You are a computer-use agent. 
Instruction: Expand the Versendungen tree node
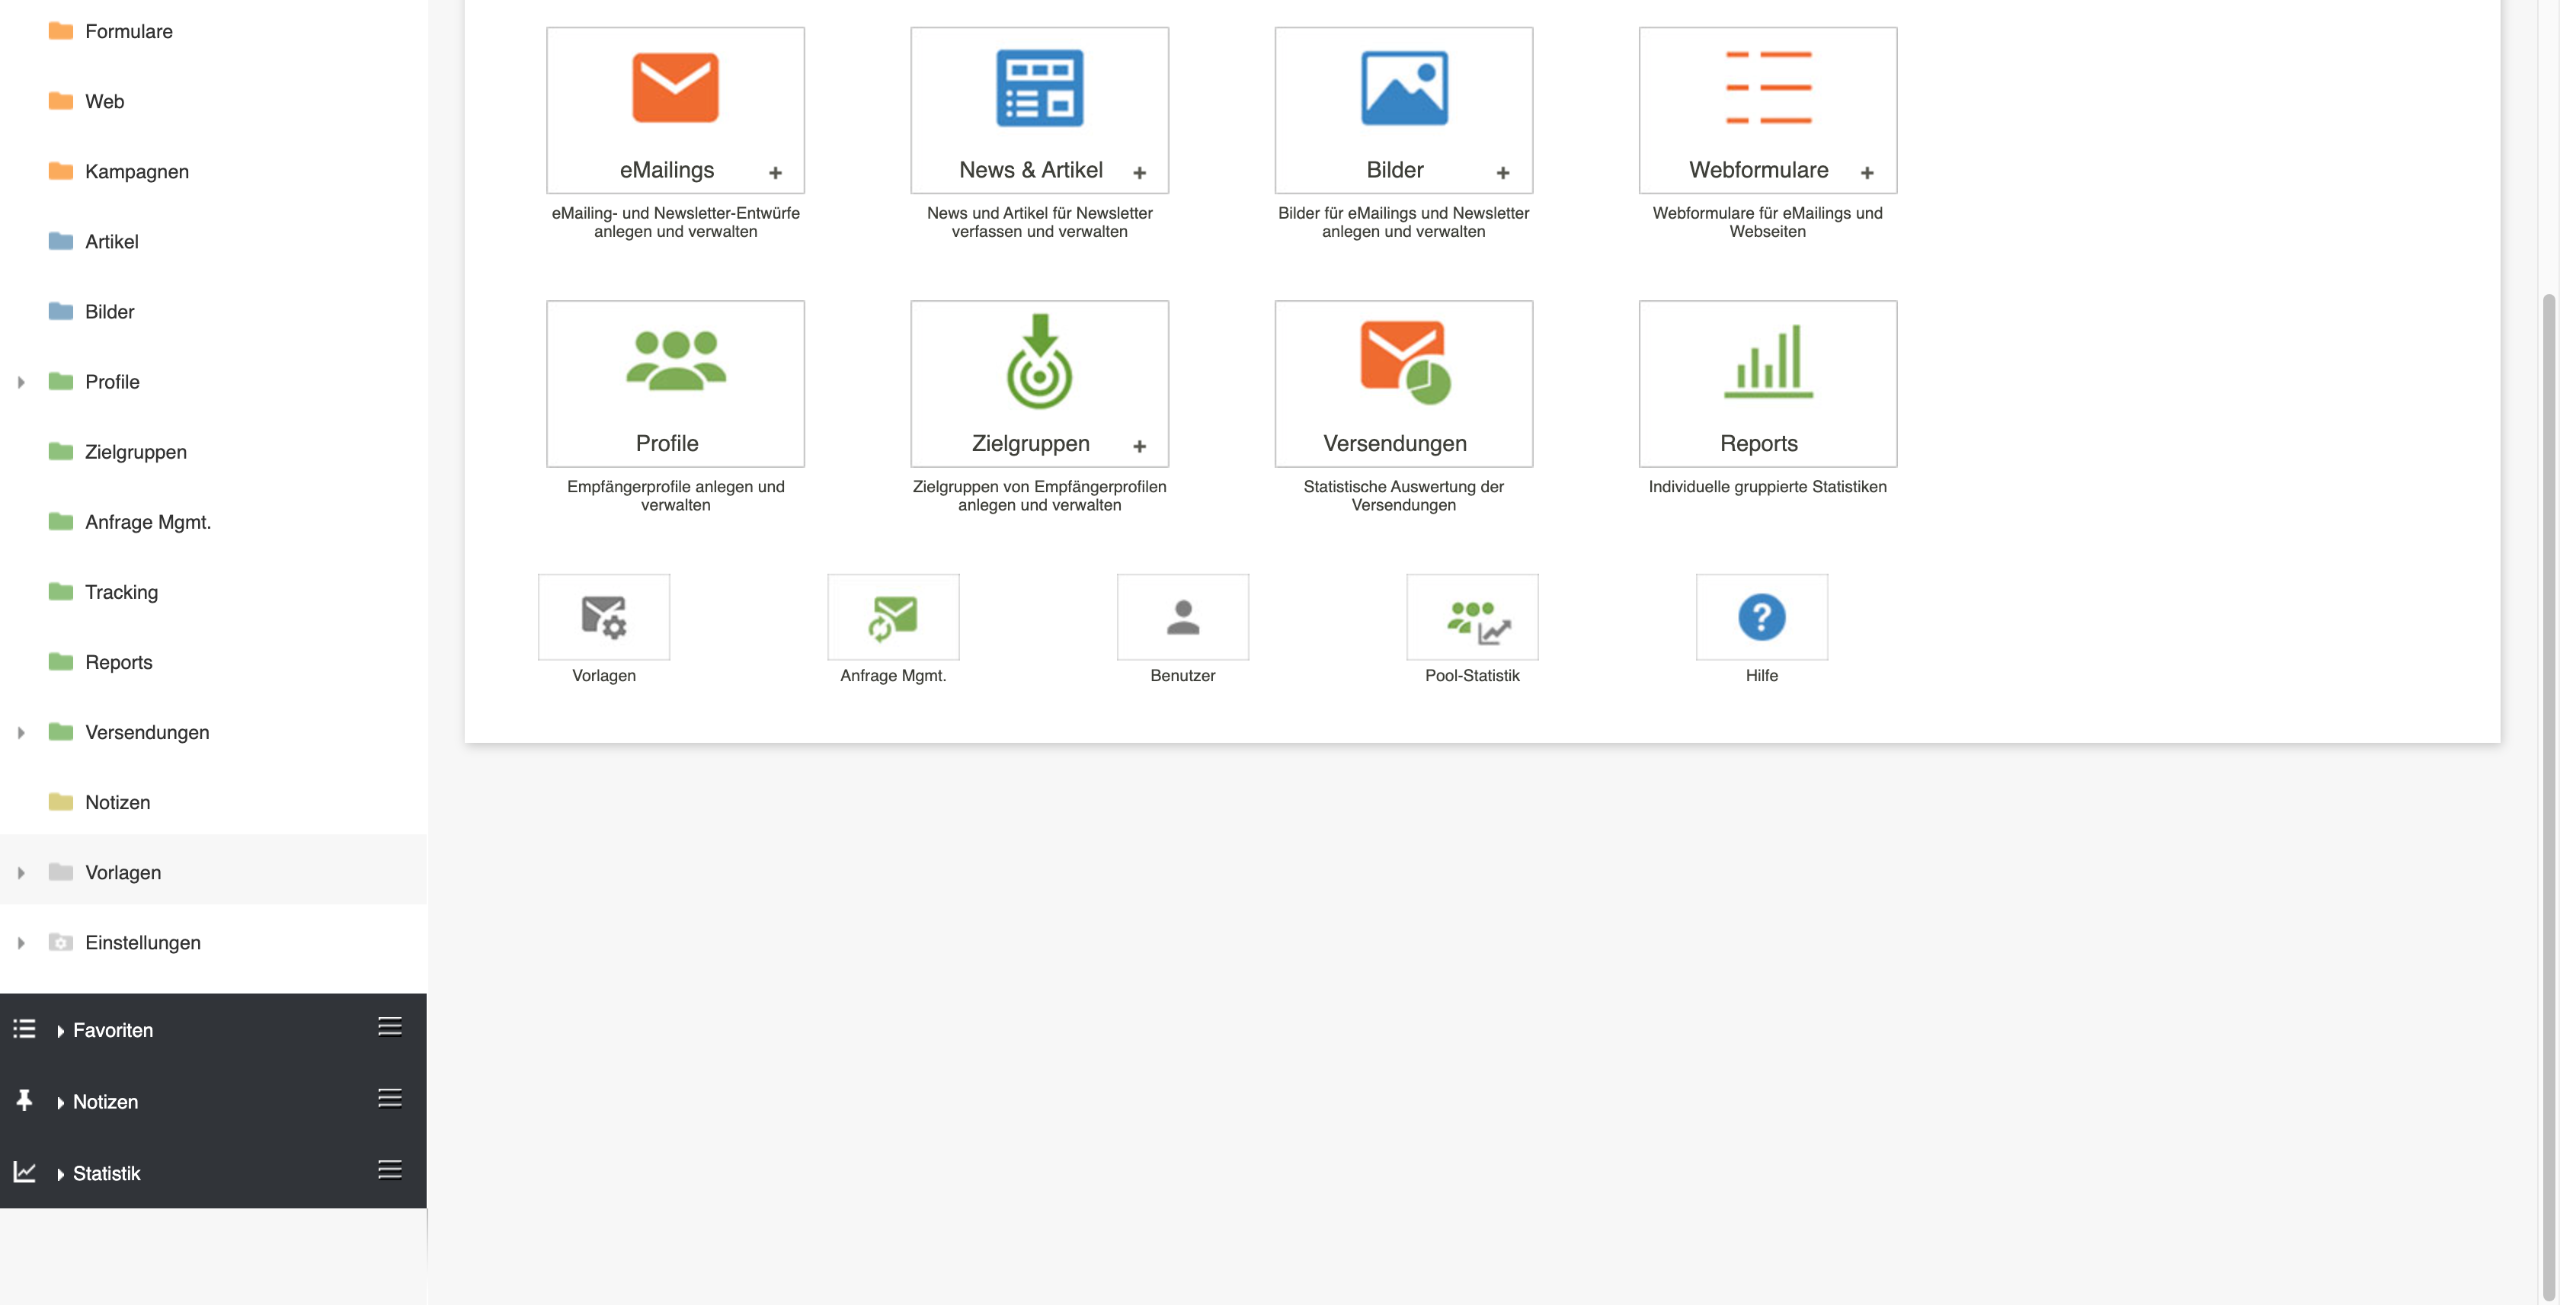coord(21,733)
